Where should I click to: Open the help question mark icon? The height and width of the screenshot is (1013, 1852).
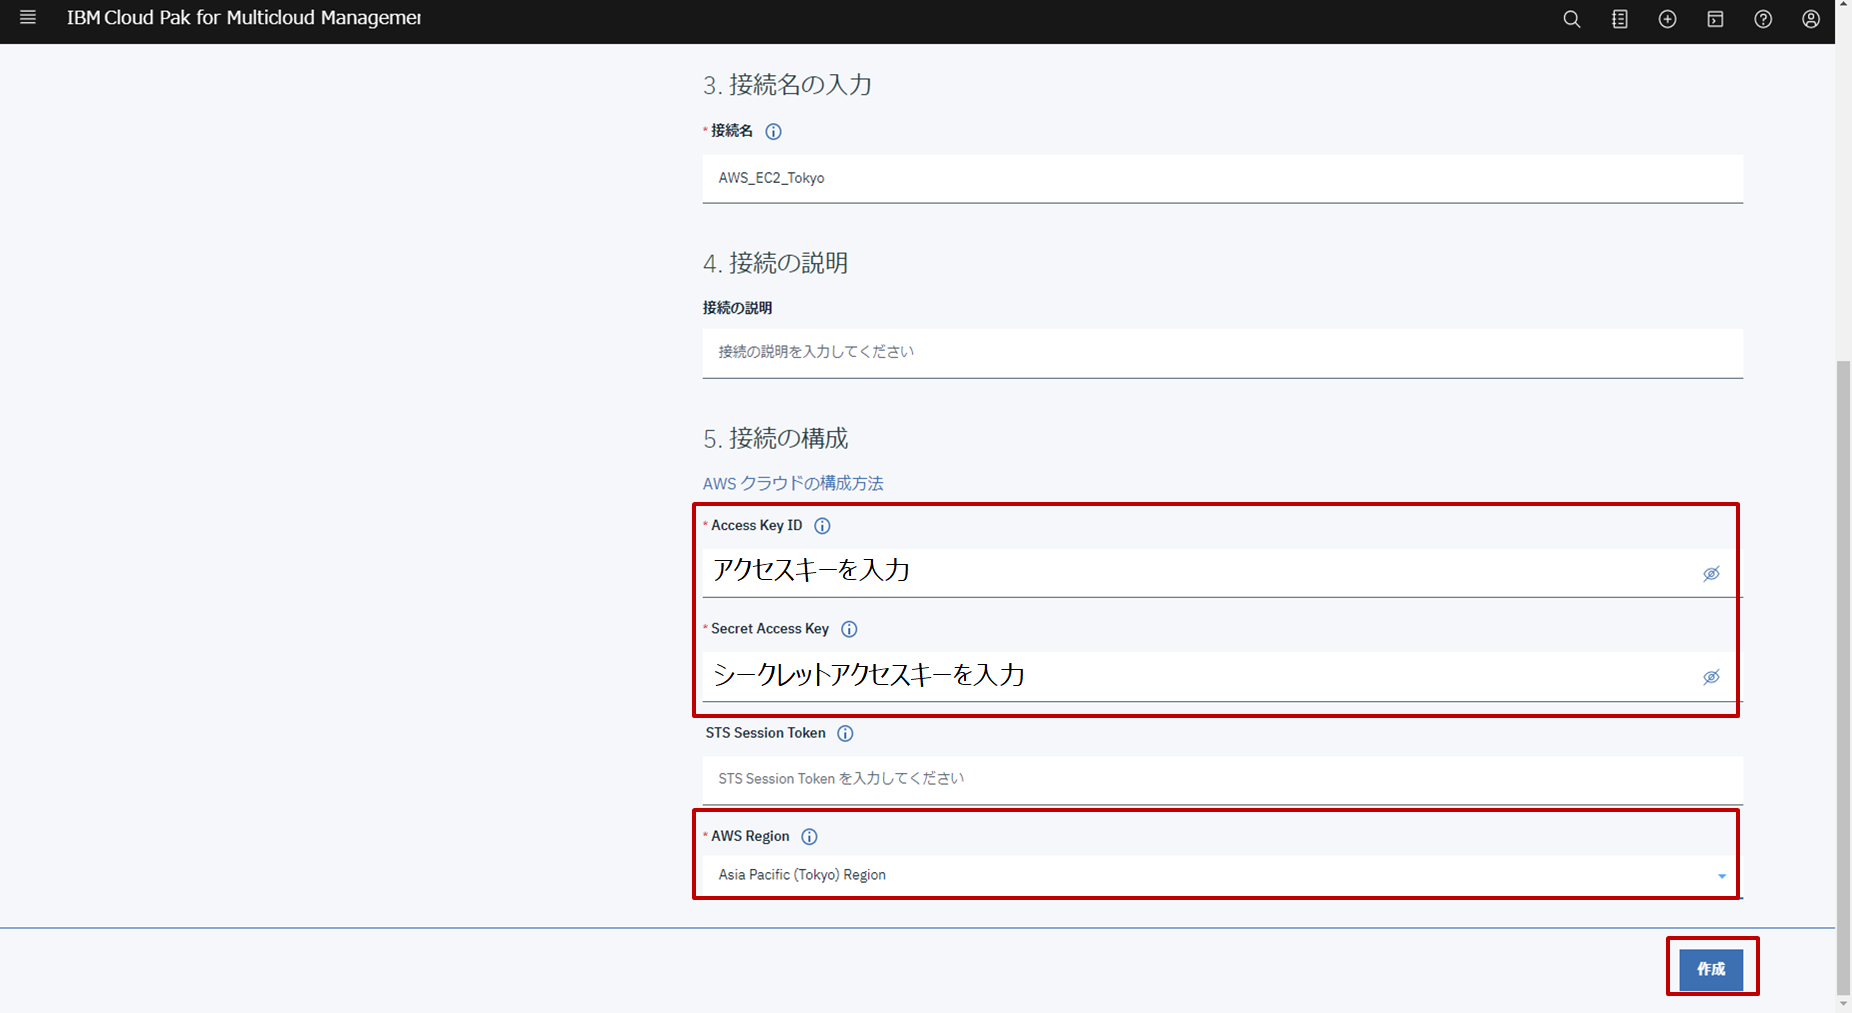point(1763,19)
